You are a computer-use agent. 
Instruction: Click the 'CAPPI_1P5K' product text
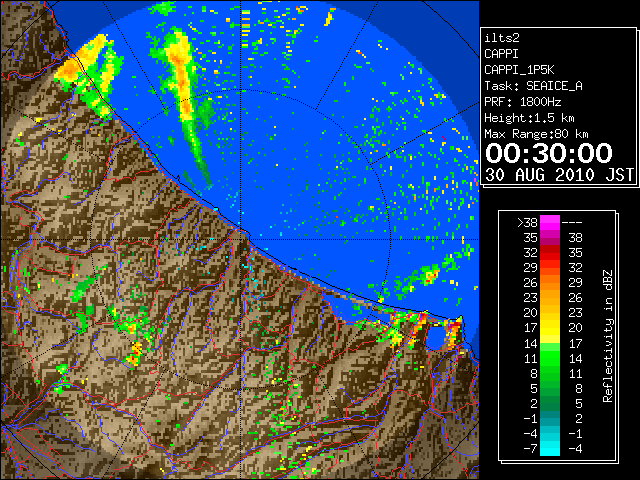pyautogui.click(x=519, y=70)
